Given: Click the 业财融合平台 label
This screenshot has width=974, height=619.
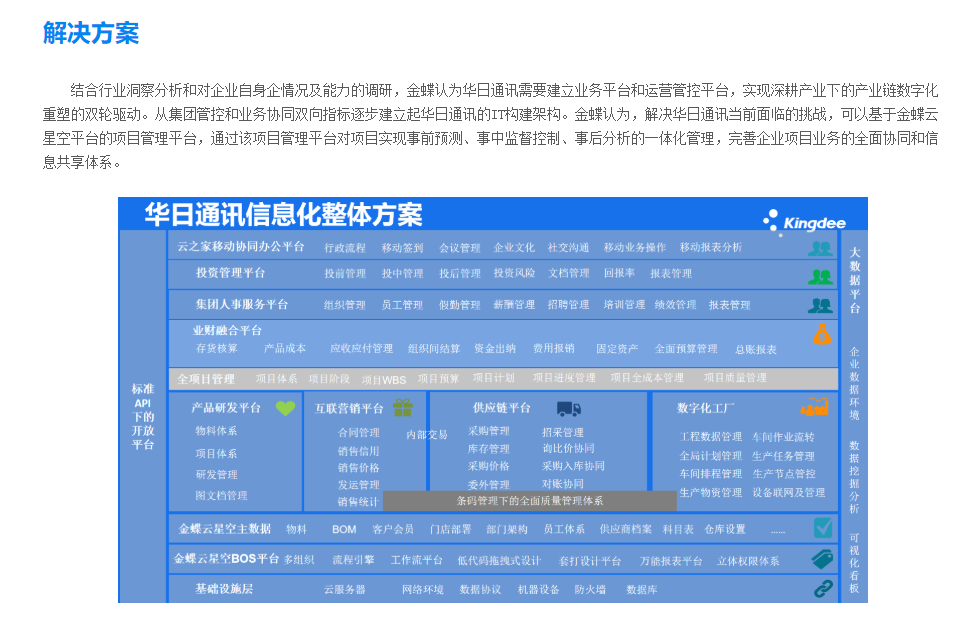Looking at the screenshot, I should point(227,330).
